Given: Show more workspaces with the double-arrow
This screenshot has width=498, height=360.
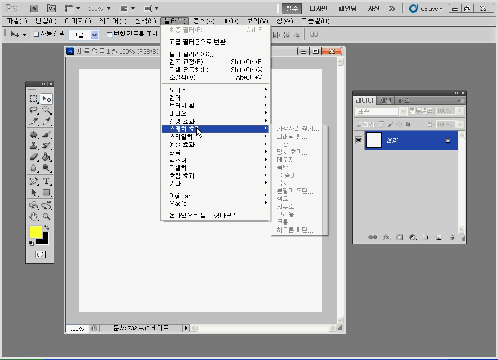Looking at the screenshot, I should (392, 9).
